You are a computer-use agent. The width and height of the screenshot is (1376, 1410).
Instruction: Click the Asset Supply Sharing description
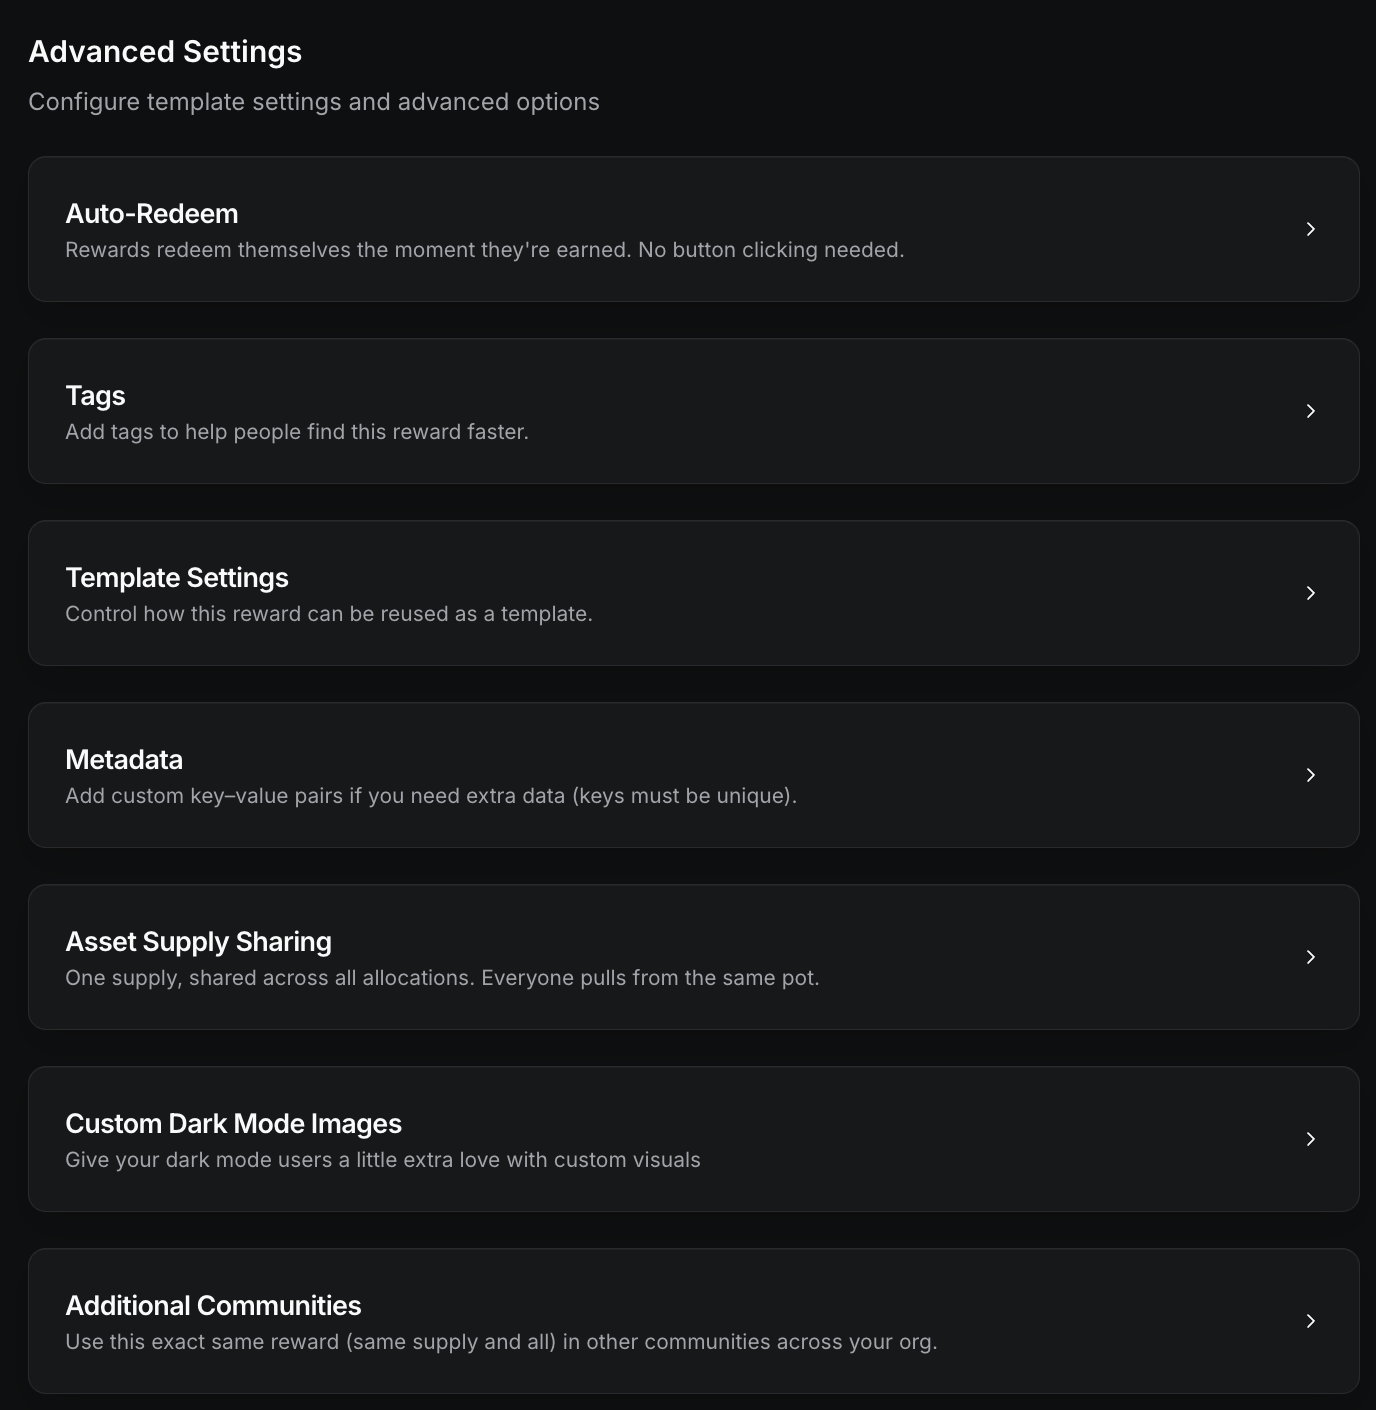442,978
